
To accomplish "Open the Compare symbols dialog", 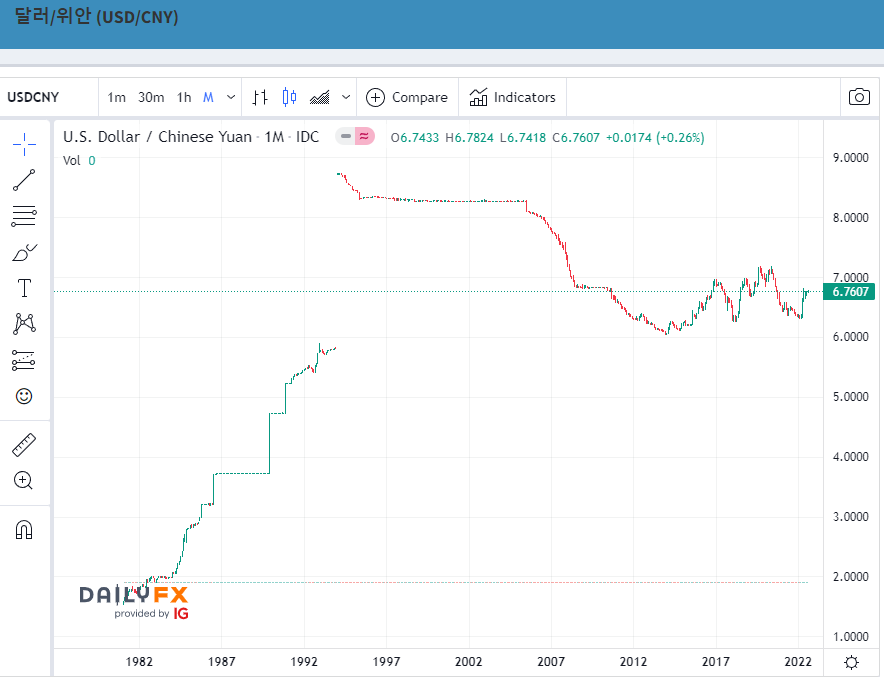I will click(x=406, y=98).
